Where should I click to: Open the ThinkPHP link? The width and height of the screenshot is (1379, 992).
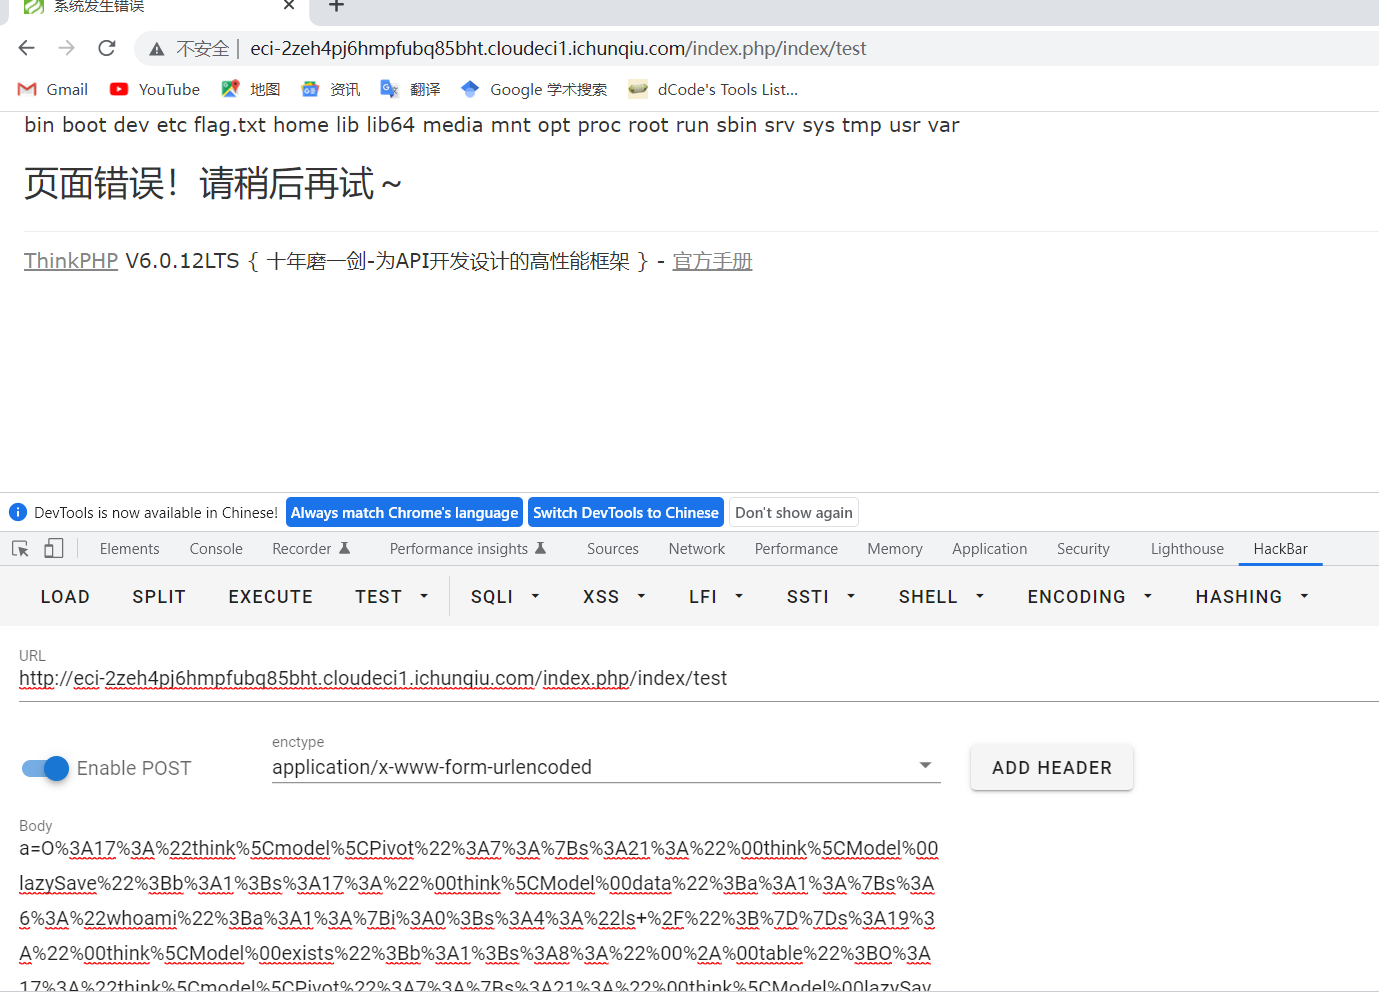pos(71,261)
